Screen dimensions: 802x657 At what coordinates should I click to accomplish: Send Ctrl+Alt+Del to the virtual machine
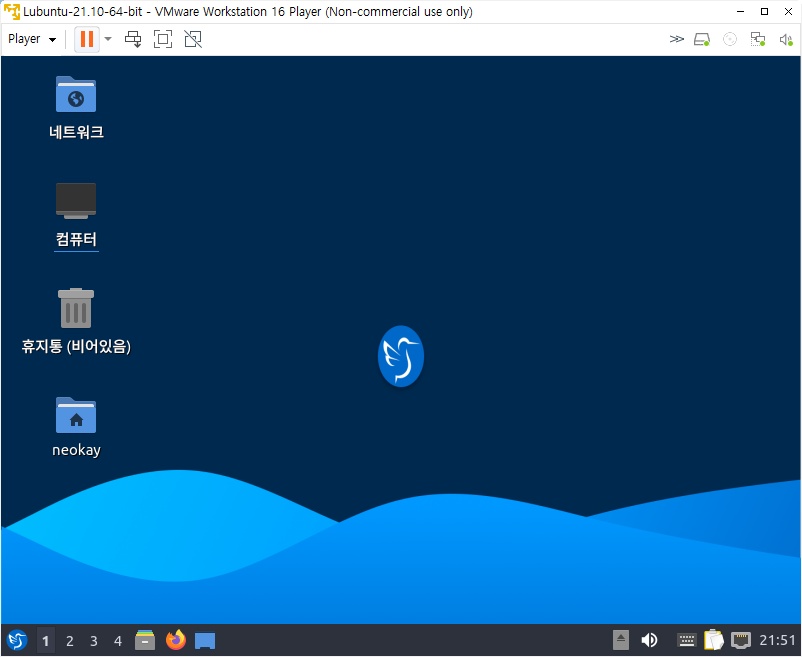(x=133, y=39)
